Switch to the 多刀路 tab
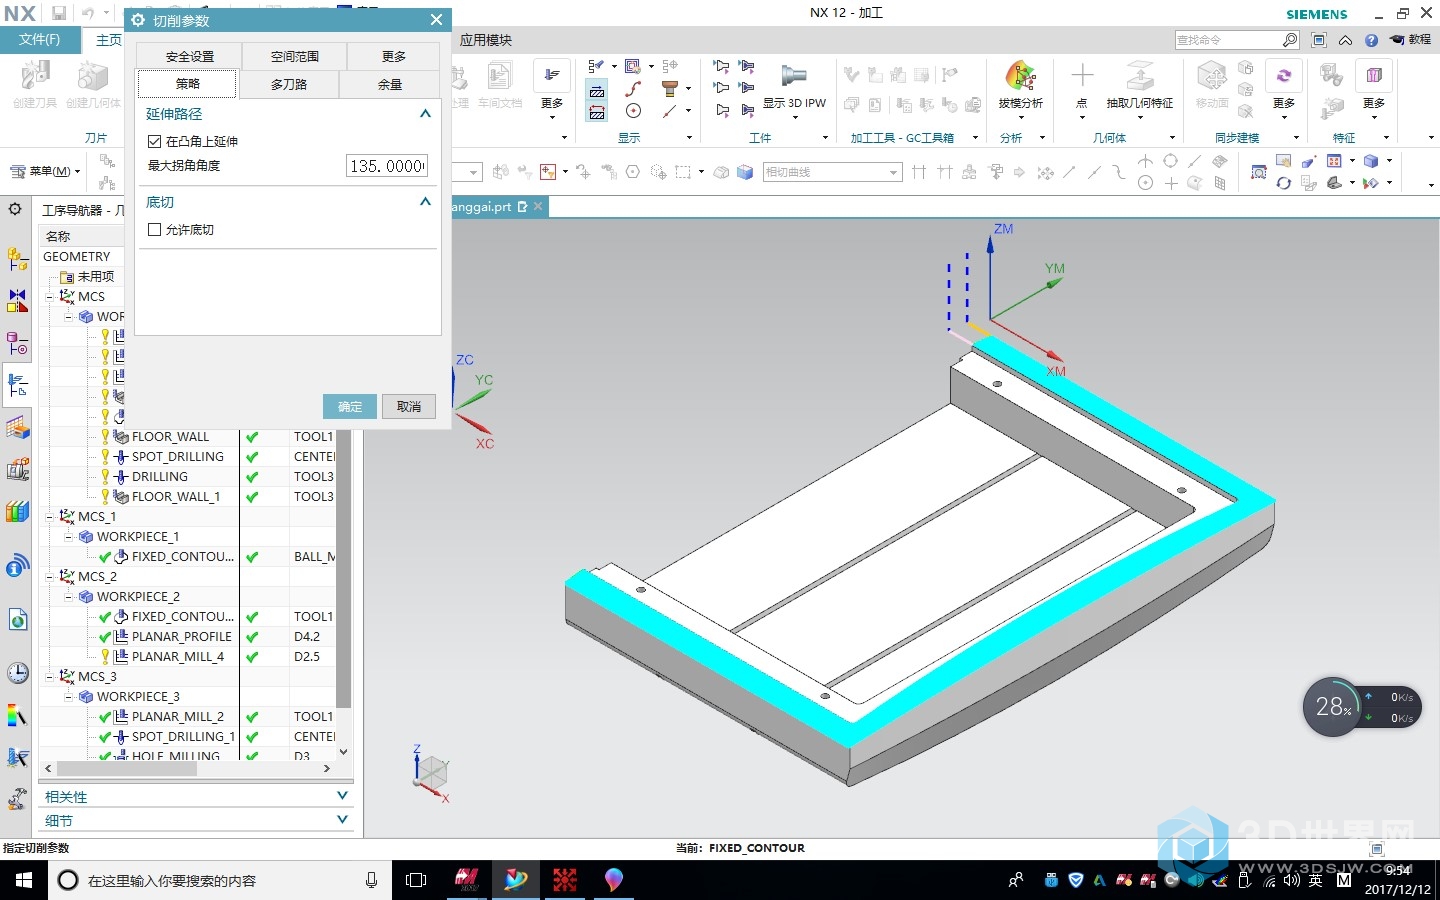This screenshot has width=1440, height=900. click(x=289, y=84)
